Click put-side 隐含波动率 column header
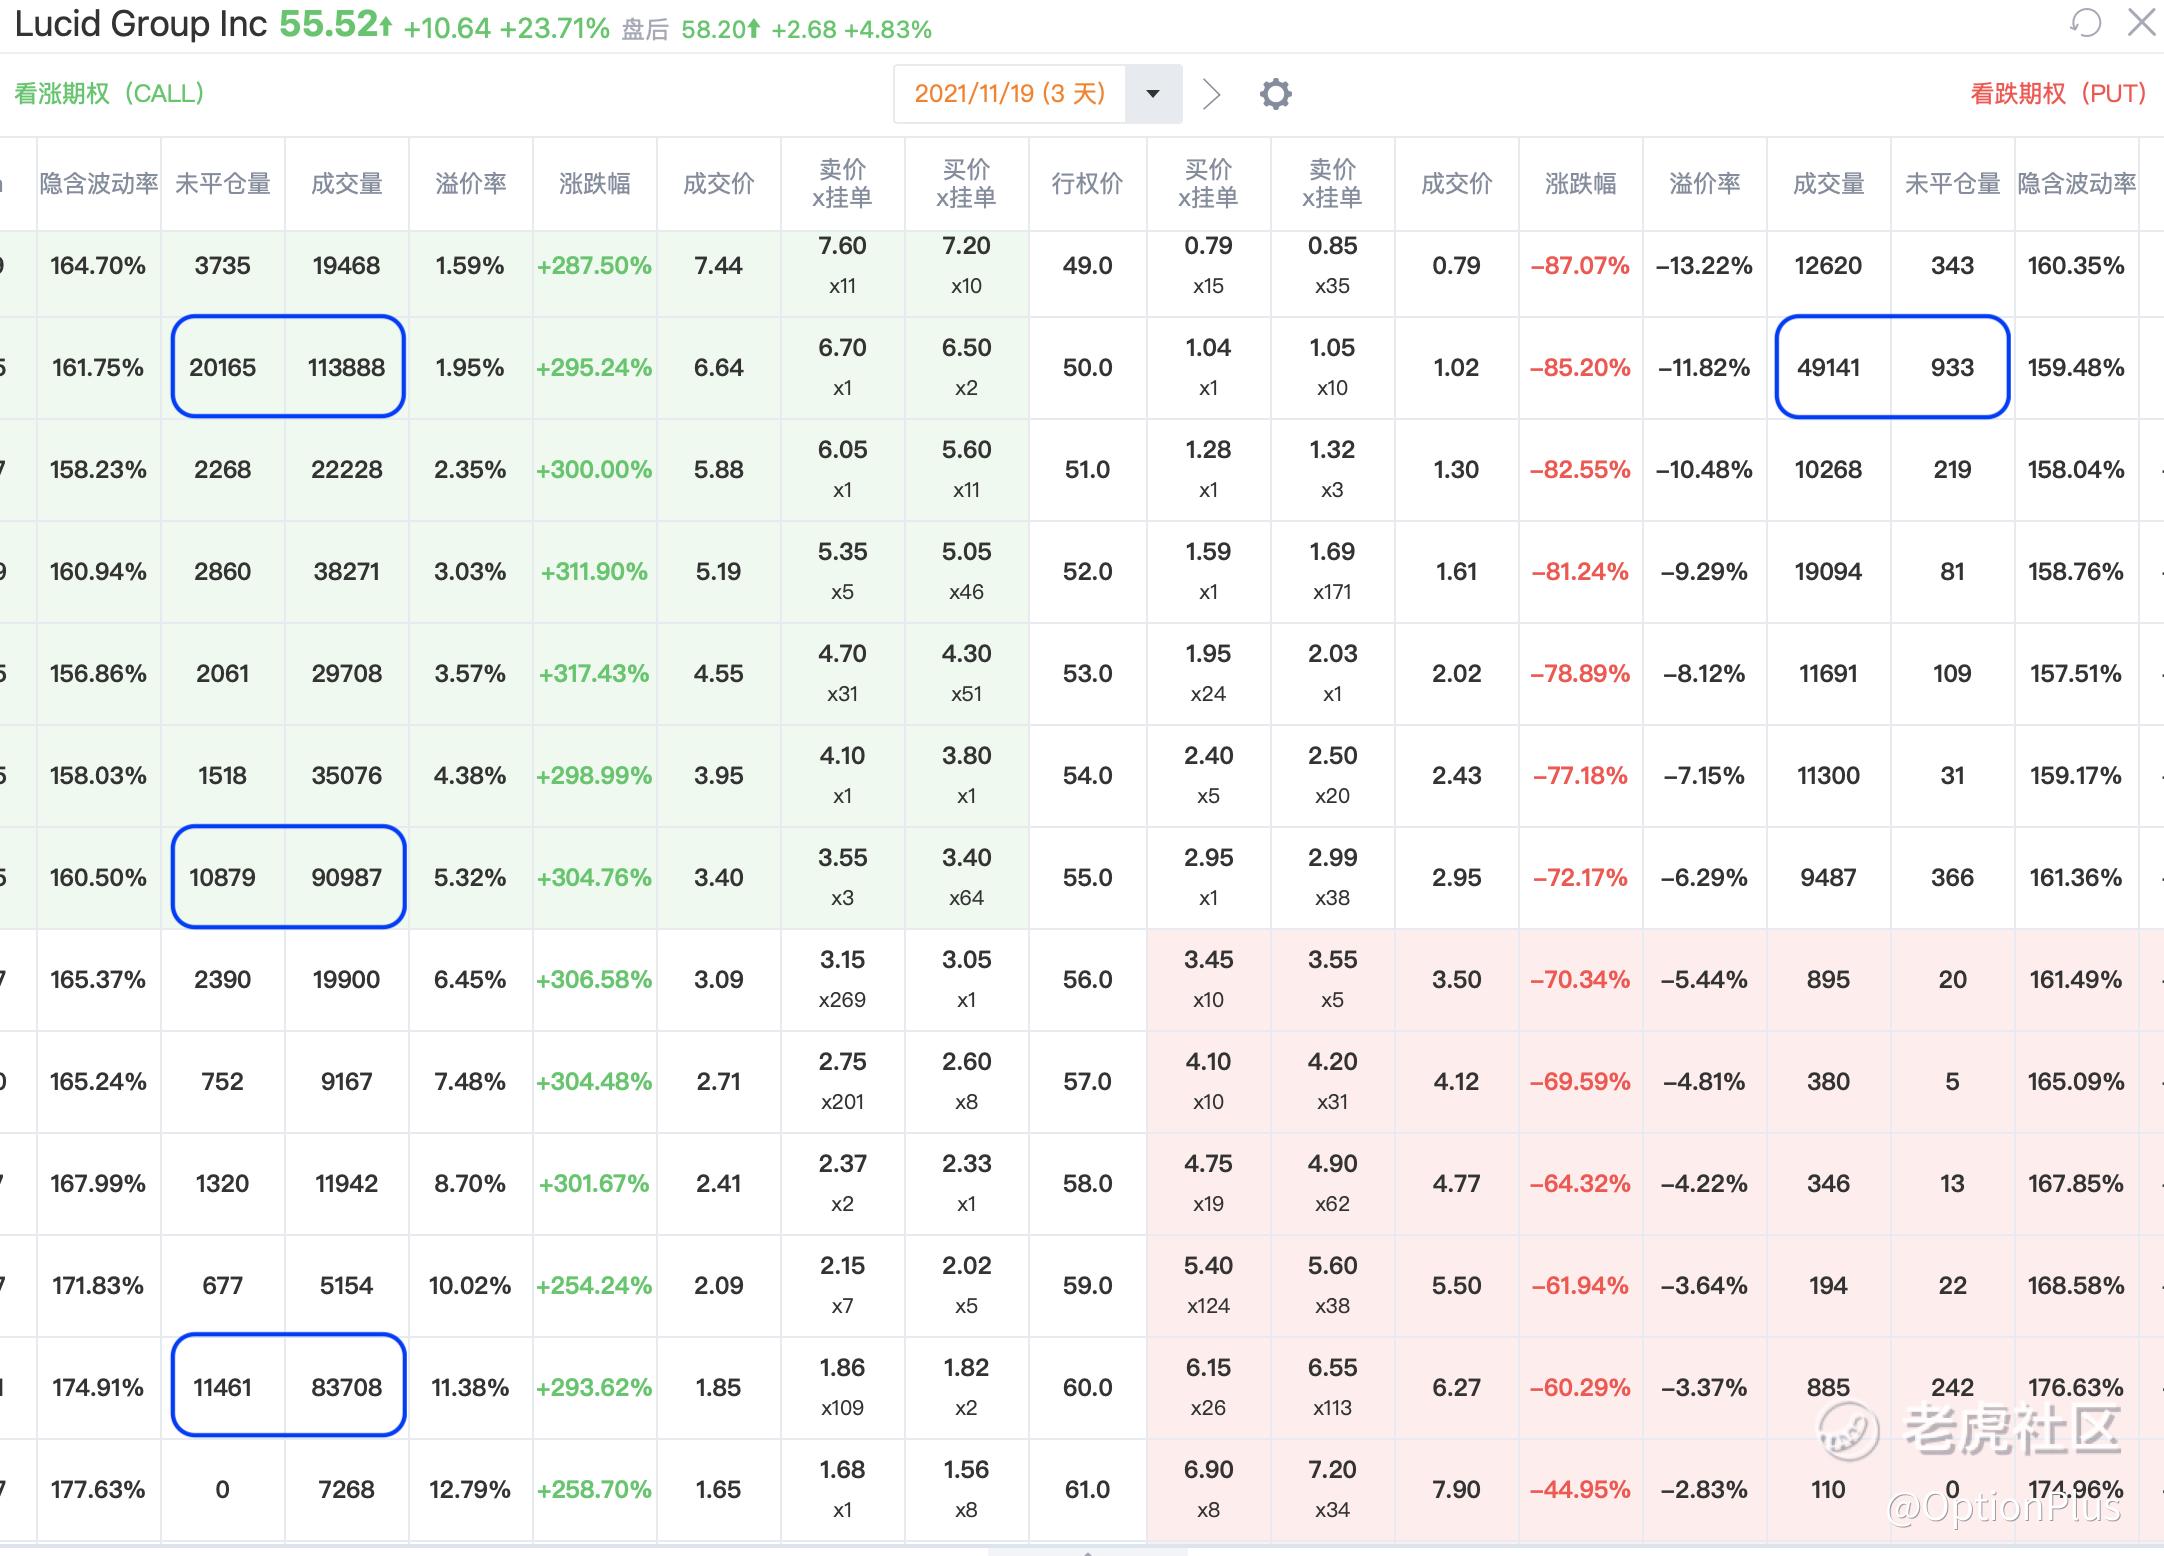 [2076, 184]
